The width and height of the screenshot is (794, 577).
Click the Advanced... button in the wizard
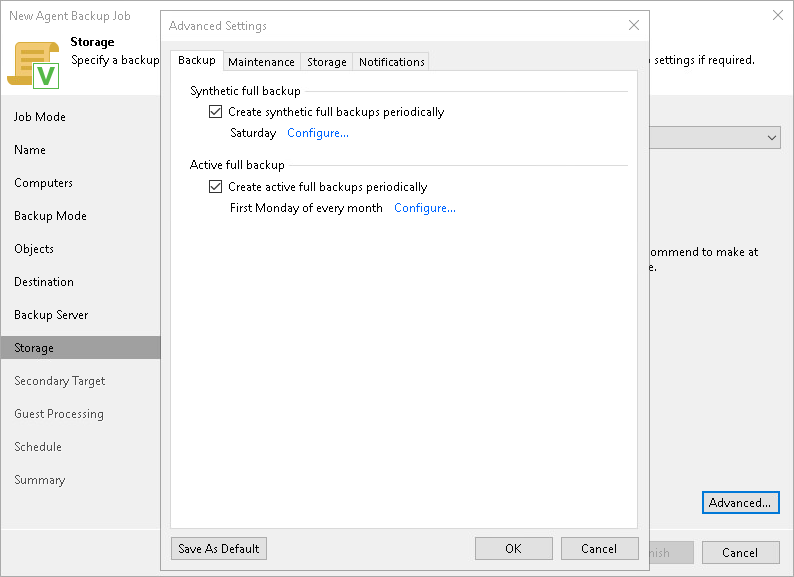point(740,503)
